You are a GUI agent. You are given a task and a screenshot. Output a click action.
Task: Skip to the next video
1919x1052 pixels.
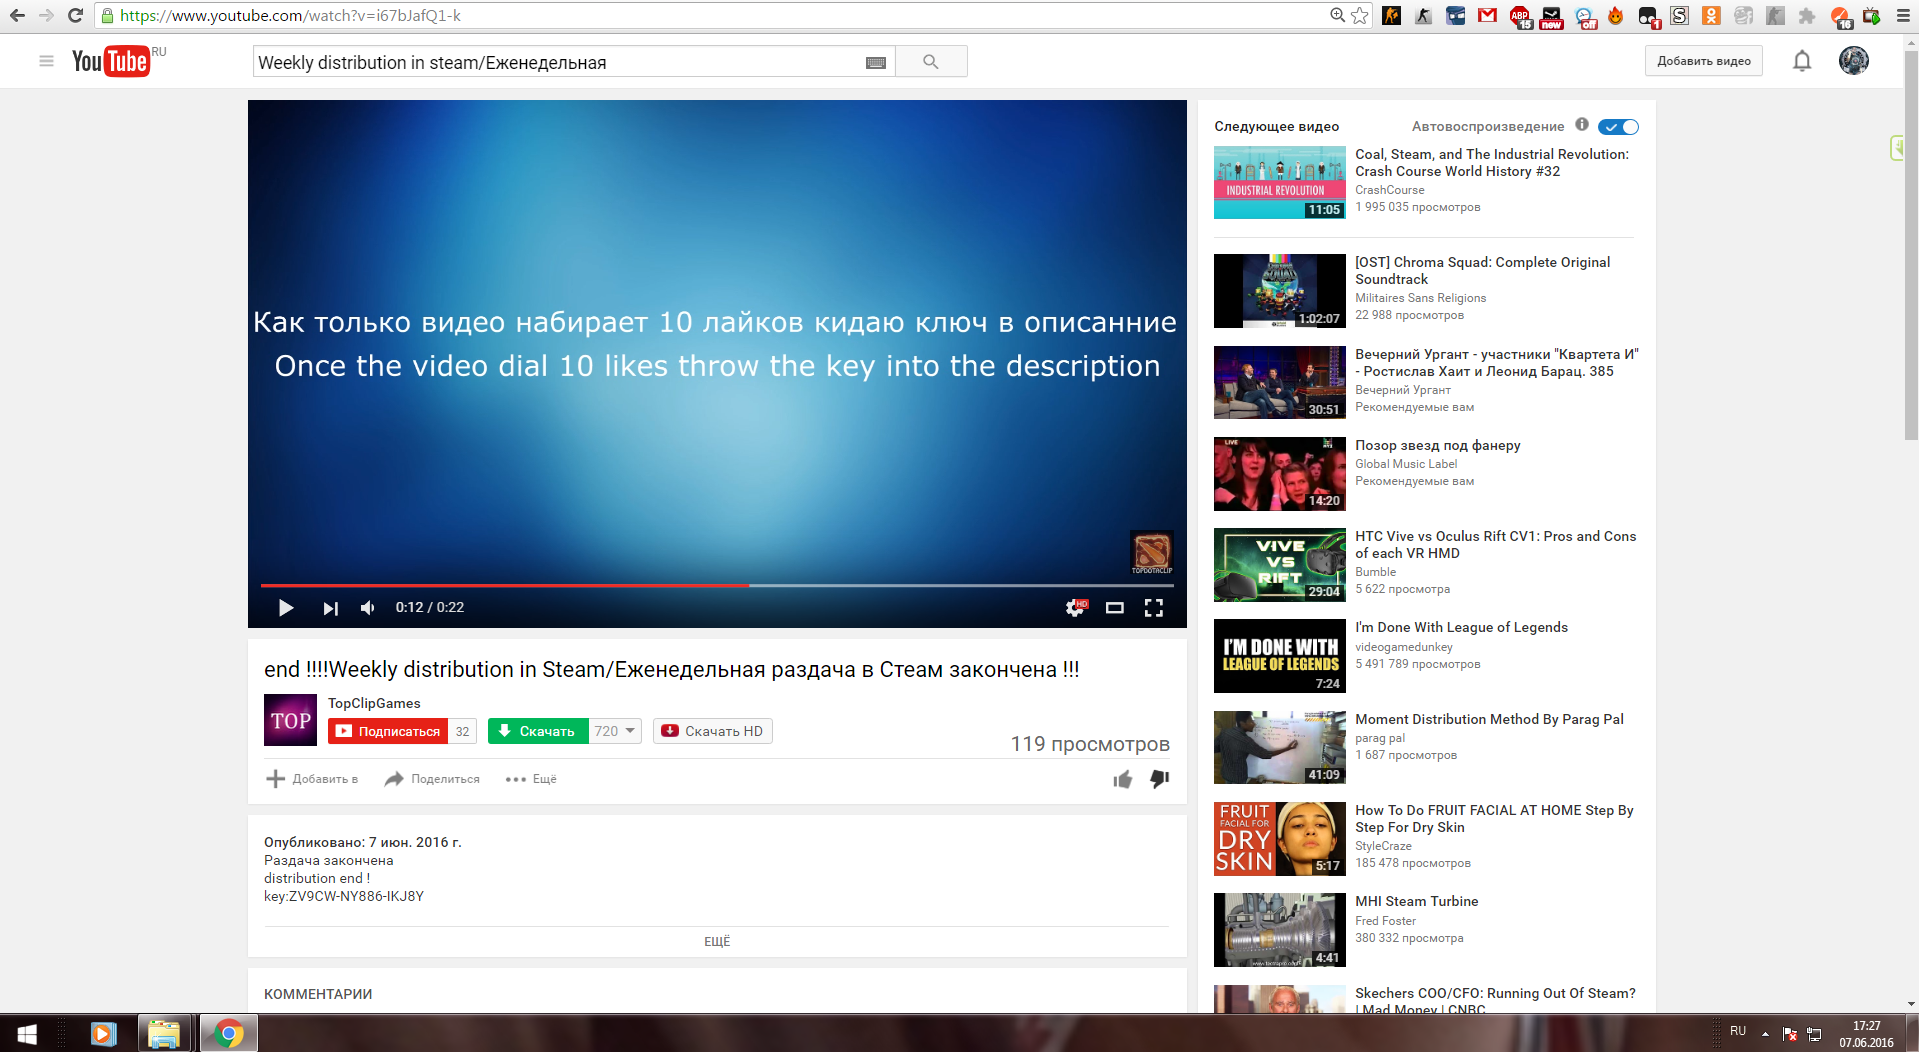pos(330,608)
